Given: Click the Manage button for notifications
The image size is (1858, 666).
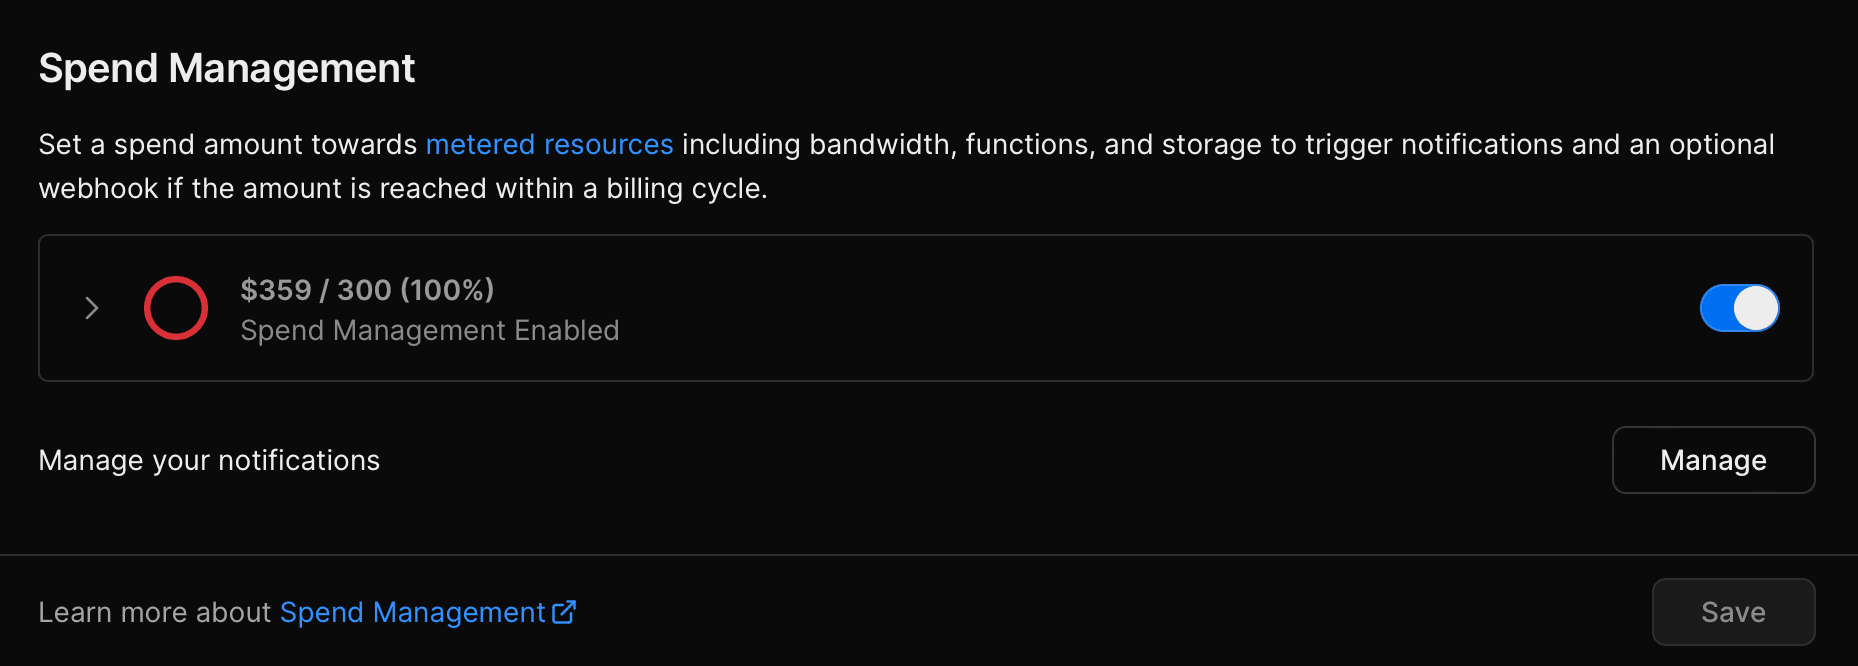Looking at the screenshot, I should coord(1713,460).
